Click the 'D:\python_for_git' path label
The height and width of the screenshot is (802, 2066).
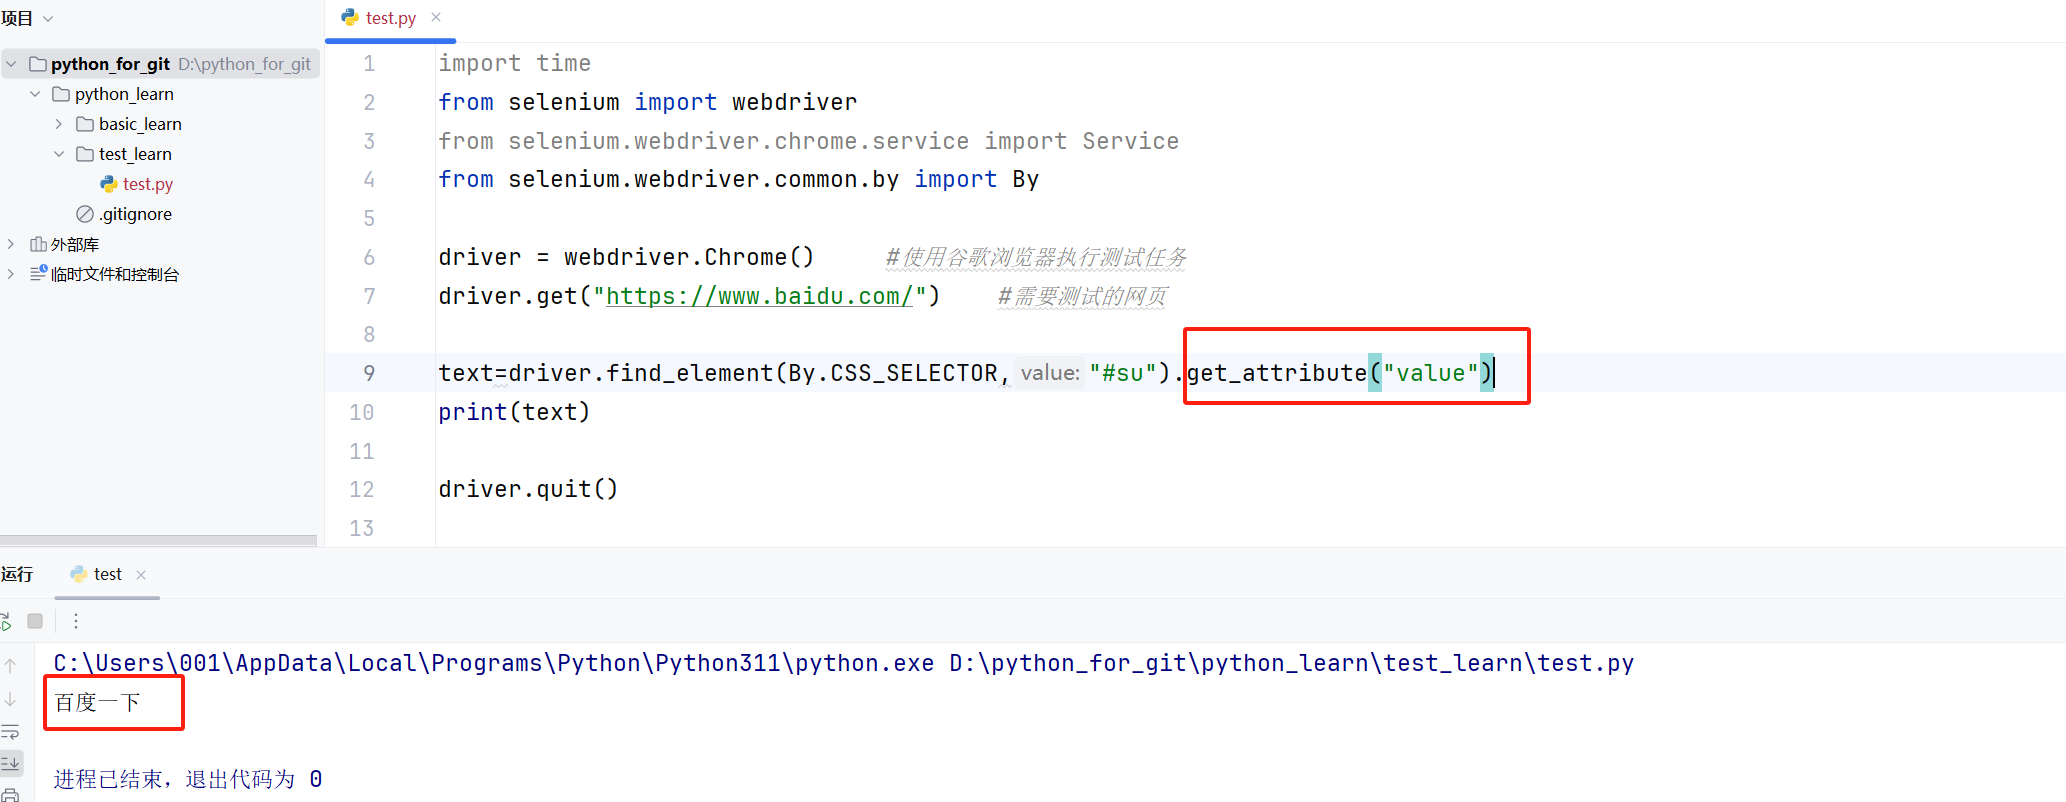click(245, 64)
